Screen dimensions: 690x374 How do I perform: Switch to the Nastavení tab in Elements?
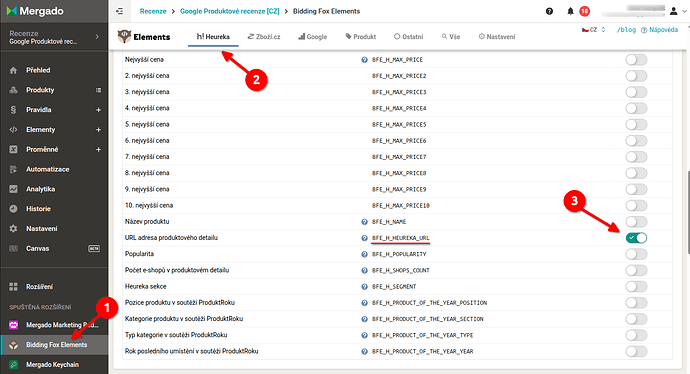click(x=497, y=37)
